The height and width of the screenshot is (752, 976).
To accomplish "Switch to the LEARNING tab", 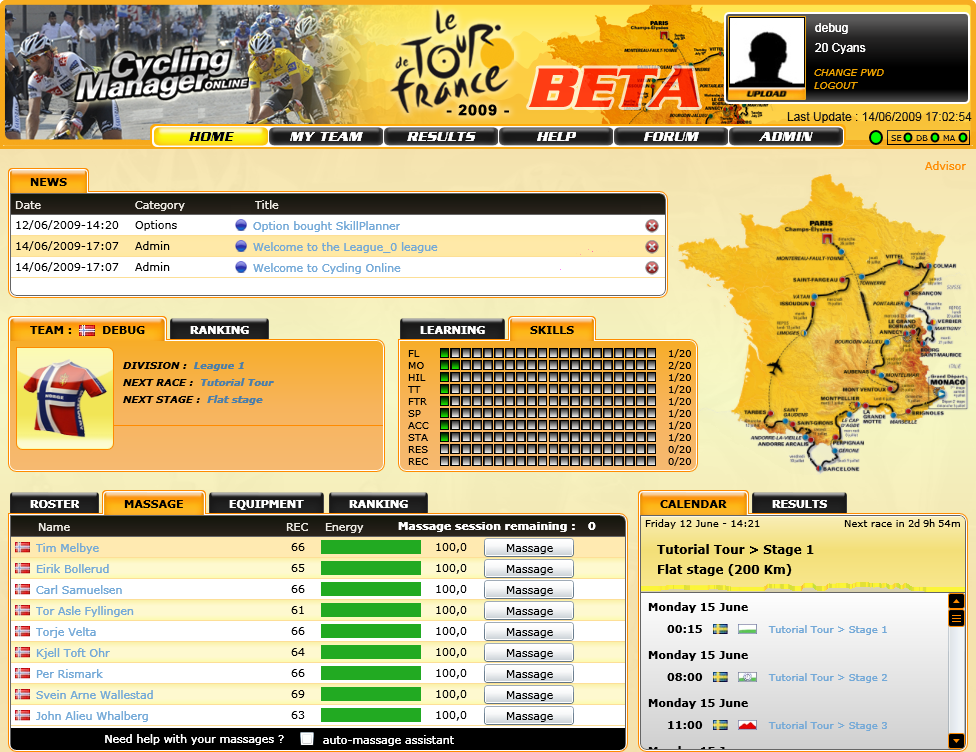I will 452,330.
